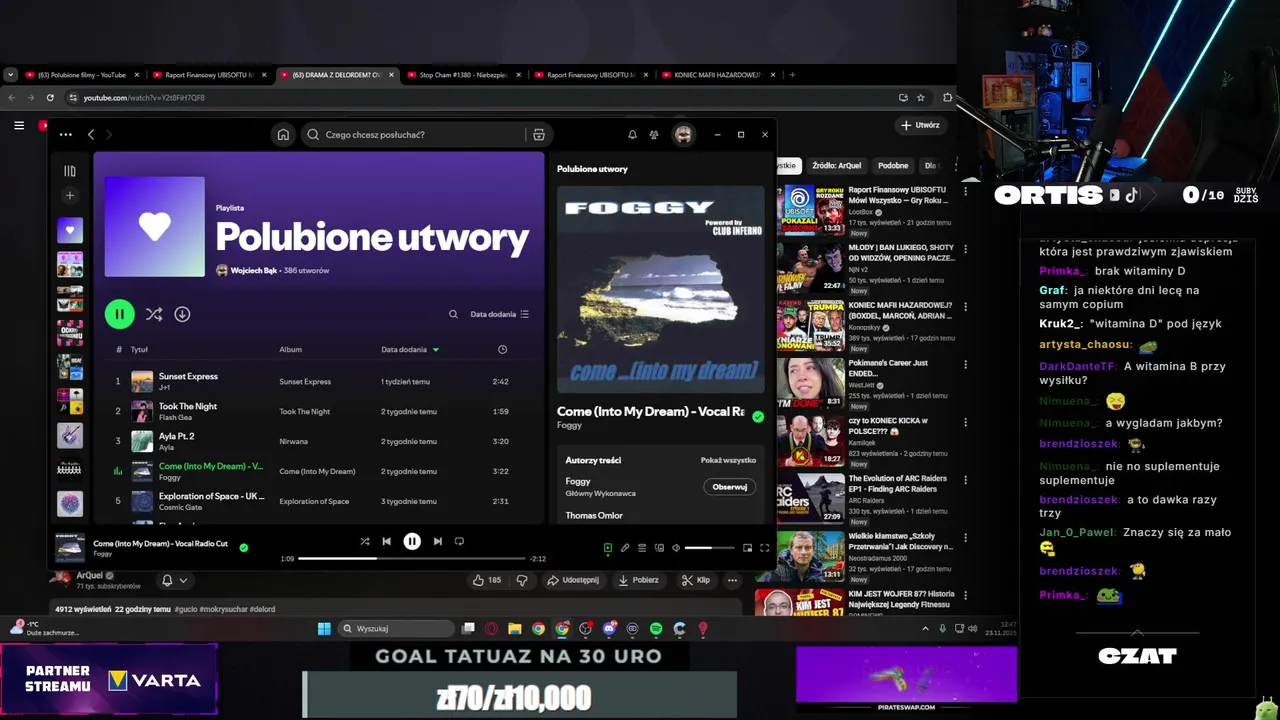Open Spotify notifications bell
This screenshot has width=1280, height=720.
click(632, 135)
